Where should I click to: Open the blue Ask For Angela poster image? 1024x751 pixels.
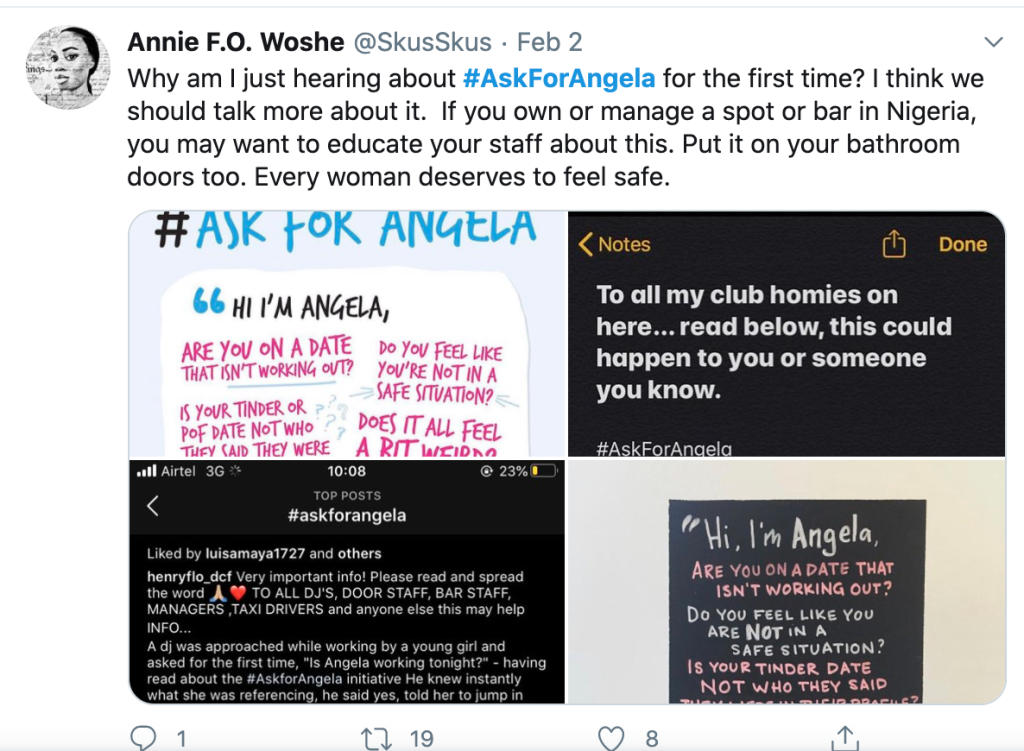(347, 334)
